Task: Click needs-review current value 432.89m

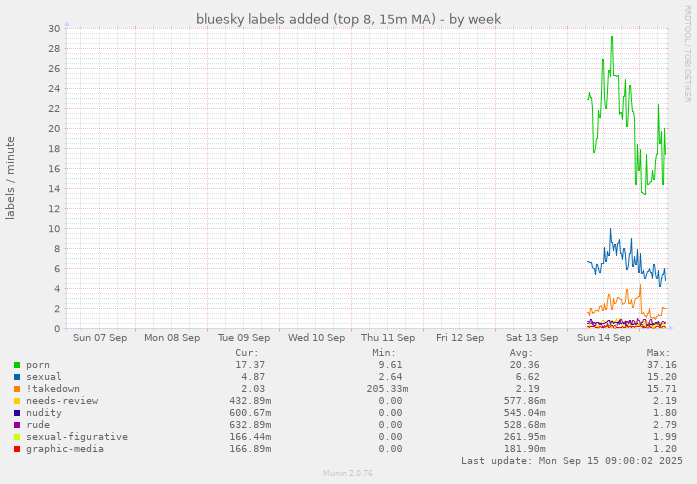Action: (250, 401)
